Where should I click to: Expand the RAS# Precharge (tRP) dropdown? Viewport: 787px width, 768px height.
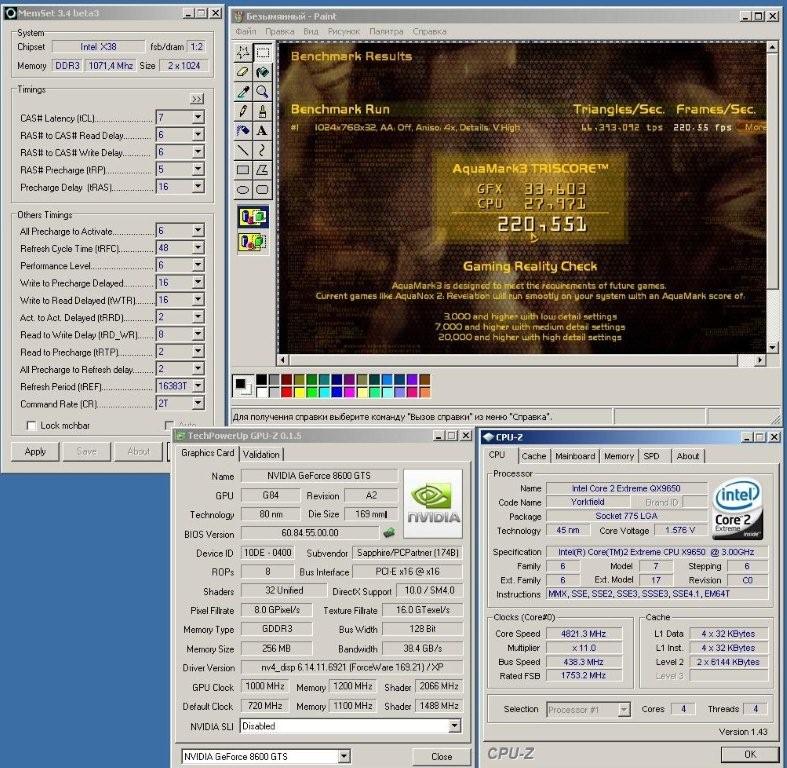click(x=198, y=169)
